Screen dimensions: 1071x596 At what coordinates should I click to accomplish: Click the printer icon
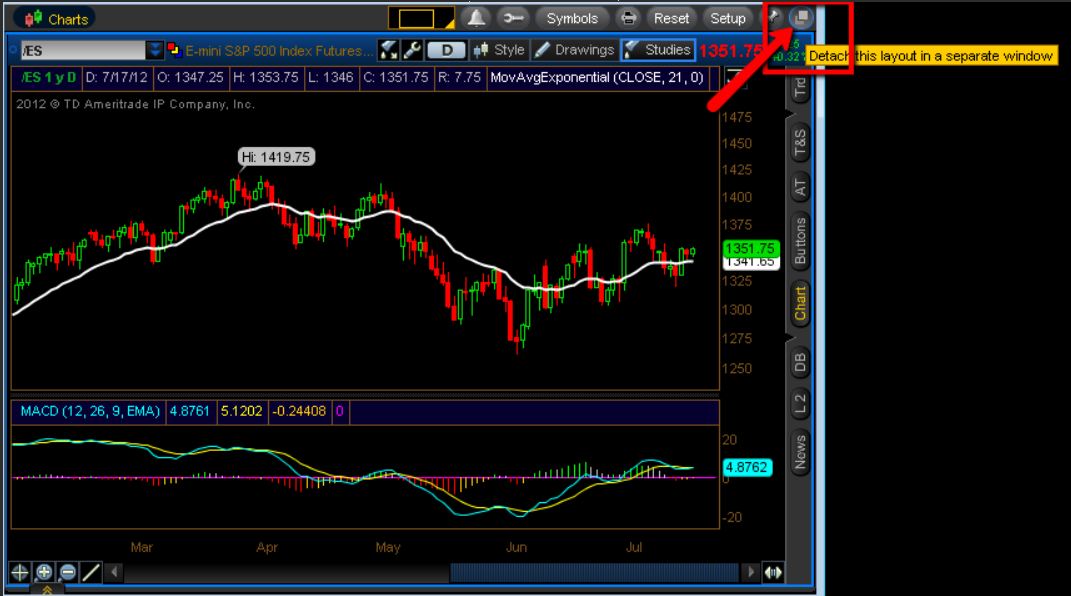[x=628, y=18]
